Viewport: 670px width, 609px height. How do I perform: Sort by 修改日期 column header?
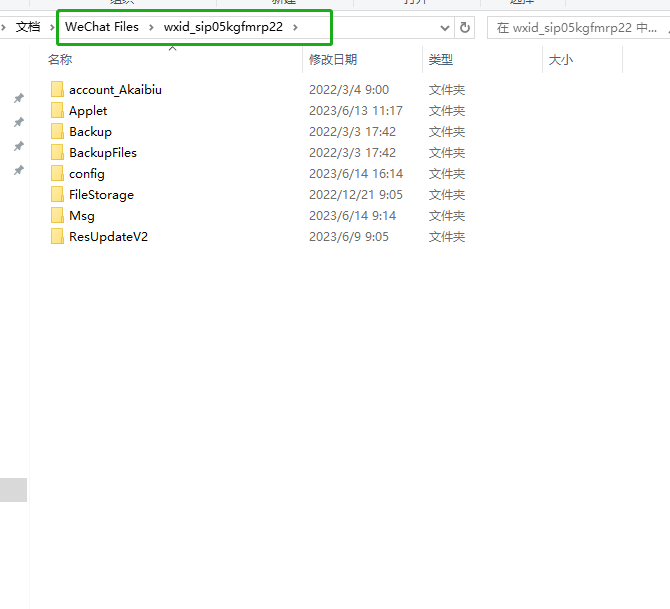click(x=334, y=60)
